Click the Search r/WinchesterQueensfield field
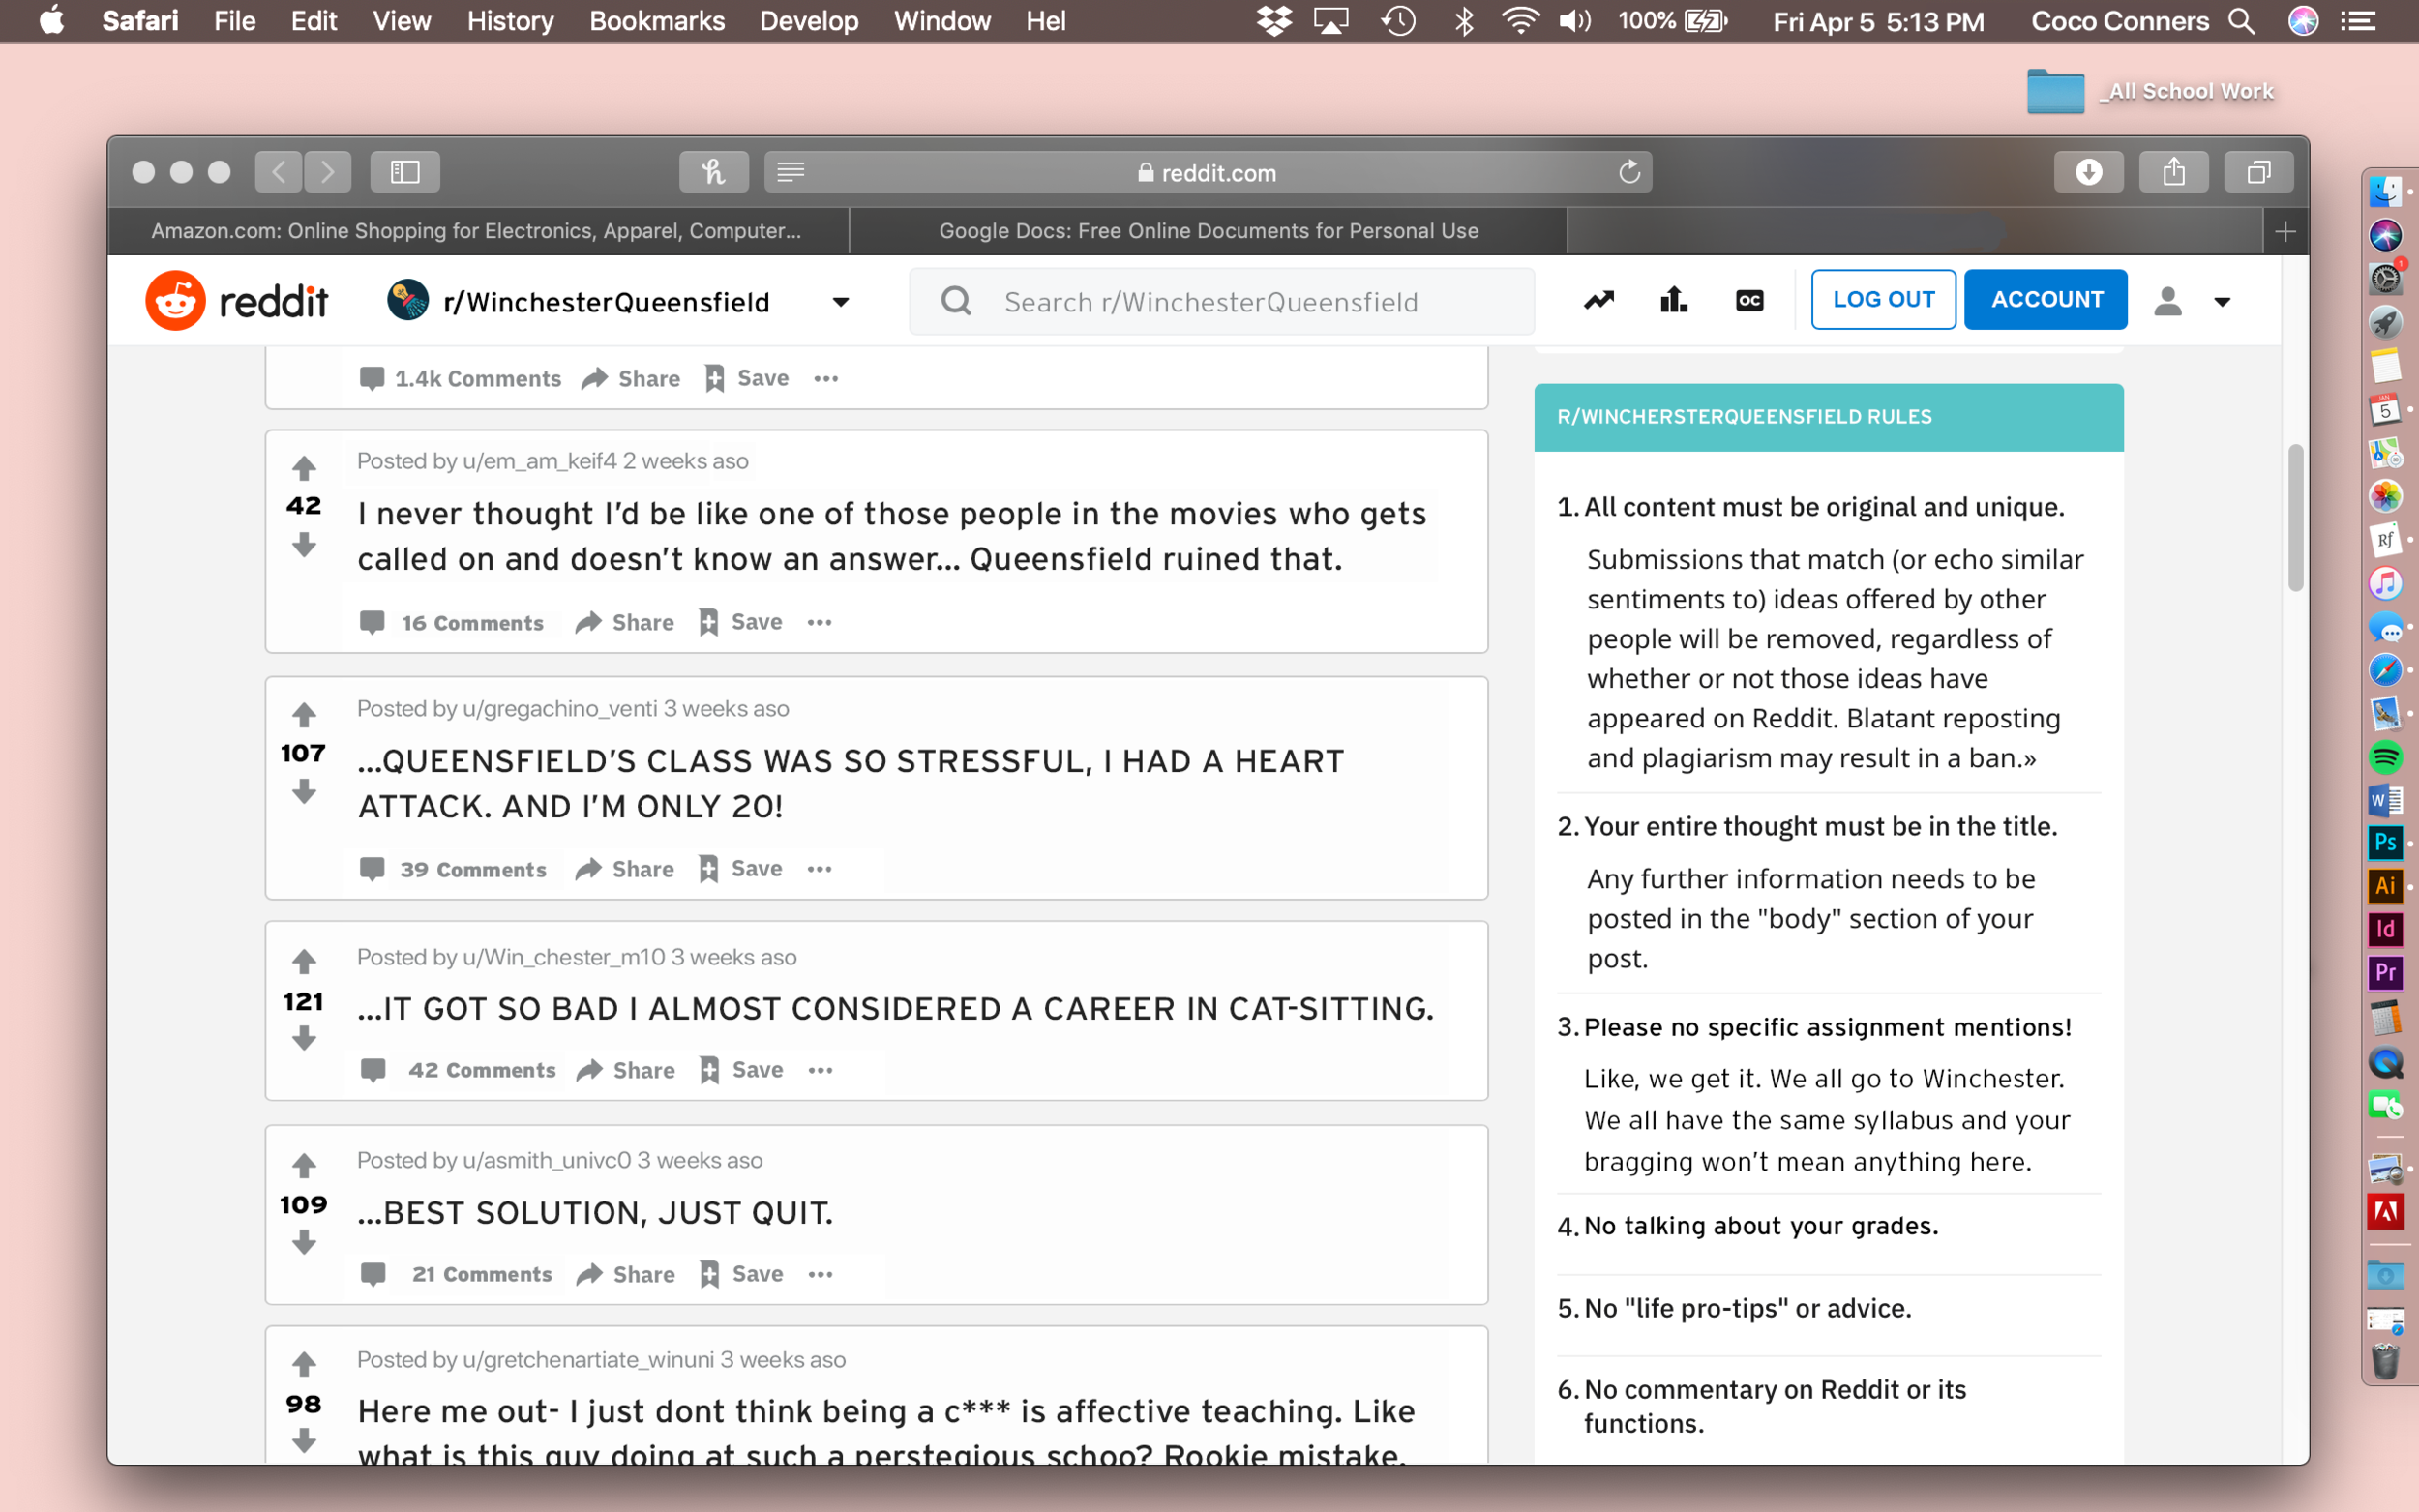 point(1221,301)
